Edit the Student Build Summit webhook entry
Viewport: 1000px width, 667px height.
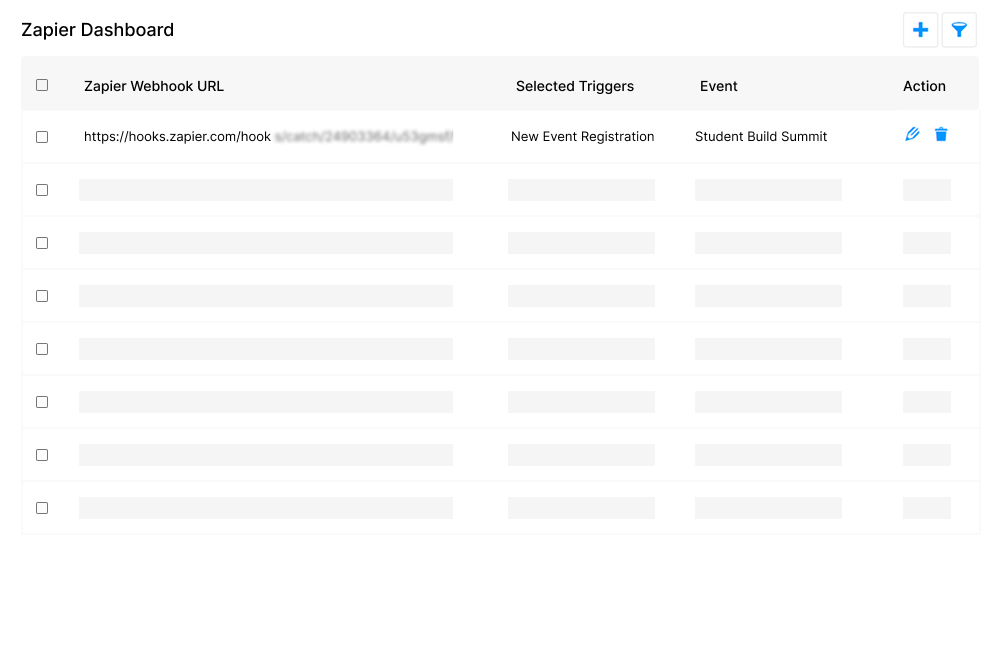coord(911,133)
